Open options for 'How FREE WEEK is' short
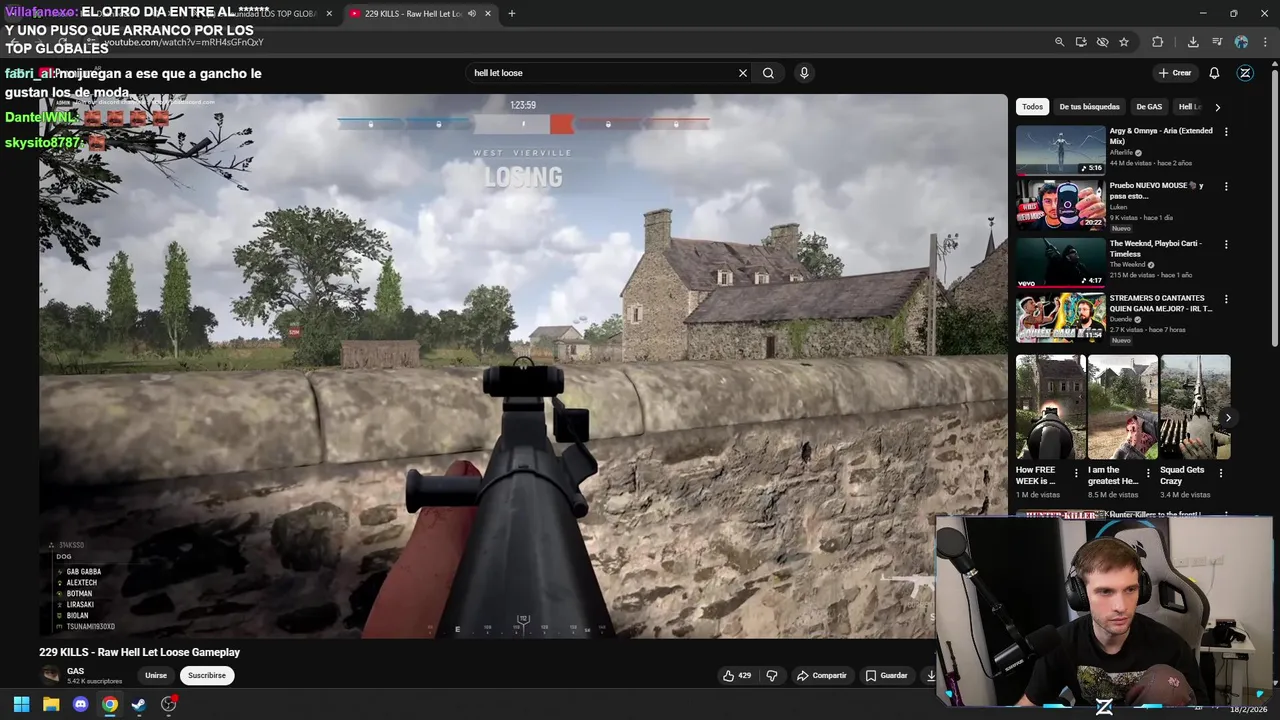 tap(1076, 473)
